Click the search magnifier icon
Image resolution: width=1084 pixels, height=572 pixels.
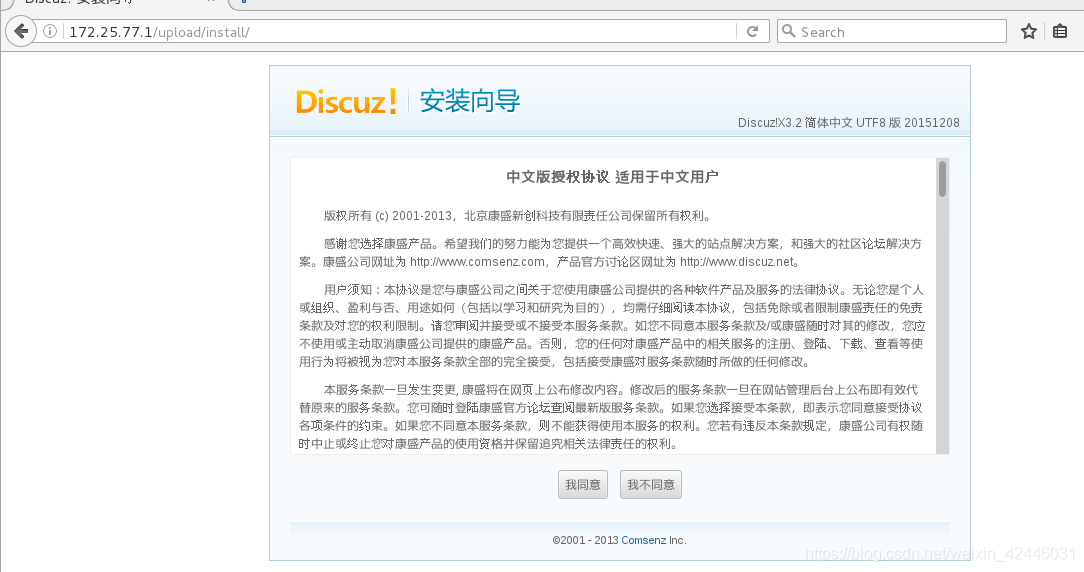788,31
